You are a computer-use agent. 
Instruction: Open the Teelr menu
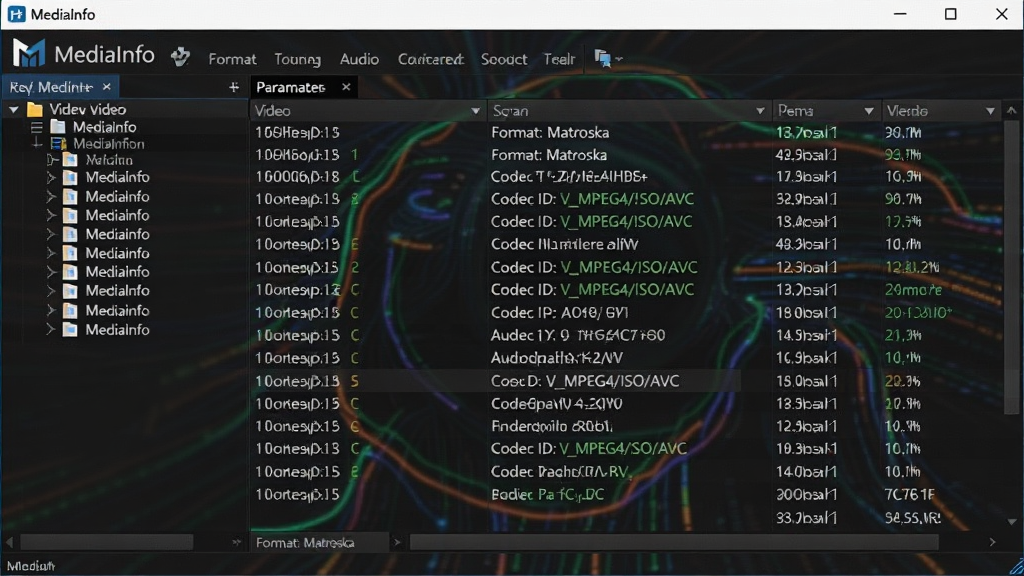click(x=559, y=59)
